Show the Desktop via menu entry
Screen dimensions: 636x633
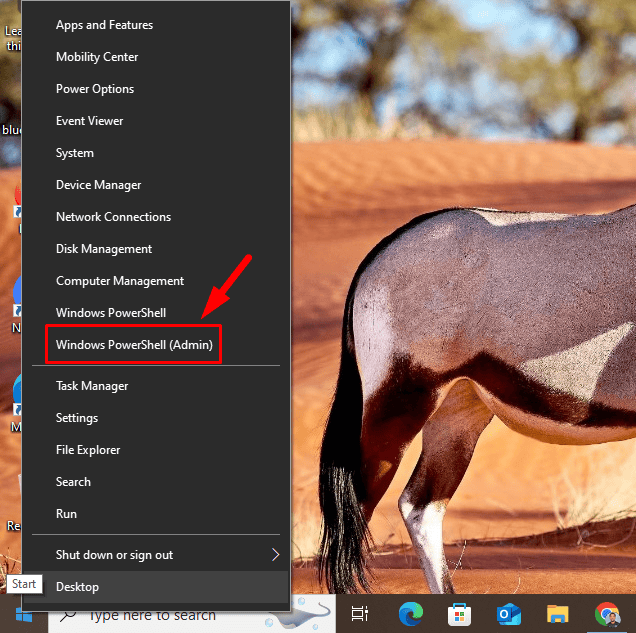[x=156, y=587]
